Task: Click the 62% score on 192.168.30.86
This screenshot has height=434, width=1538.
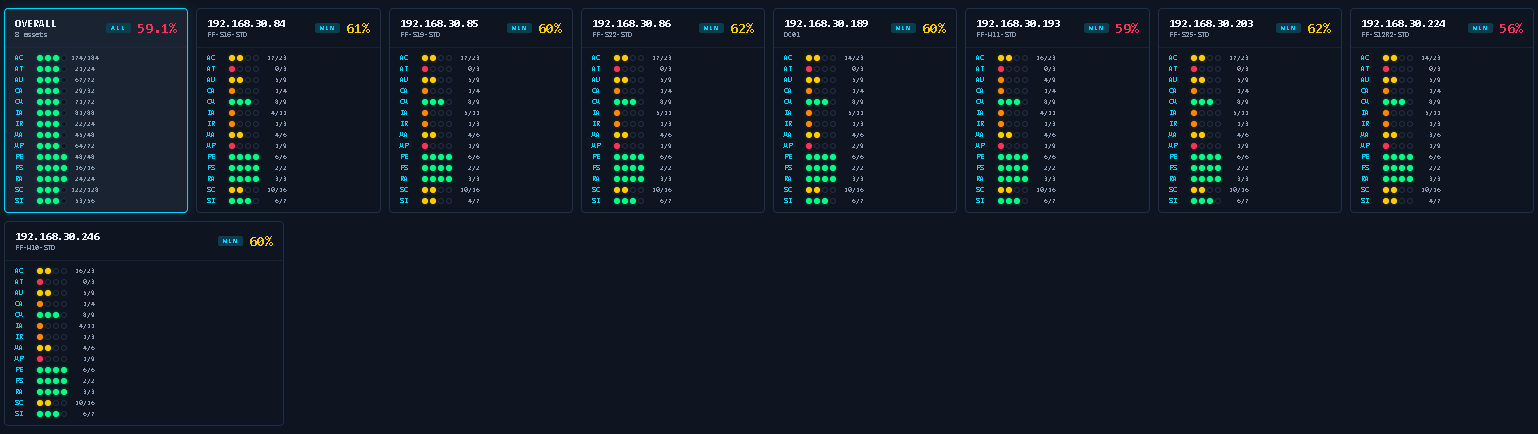Action: (x=742, y=29)
